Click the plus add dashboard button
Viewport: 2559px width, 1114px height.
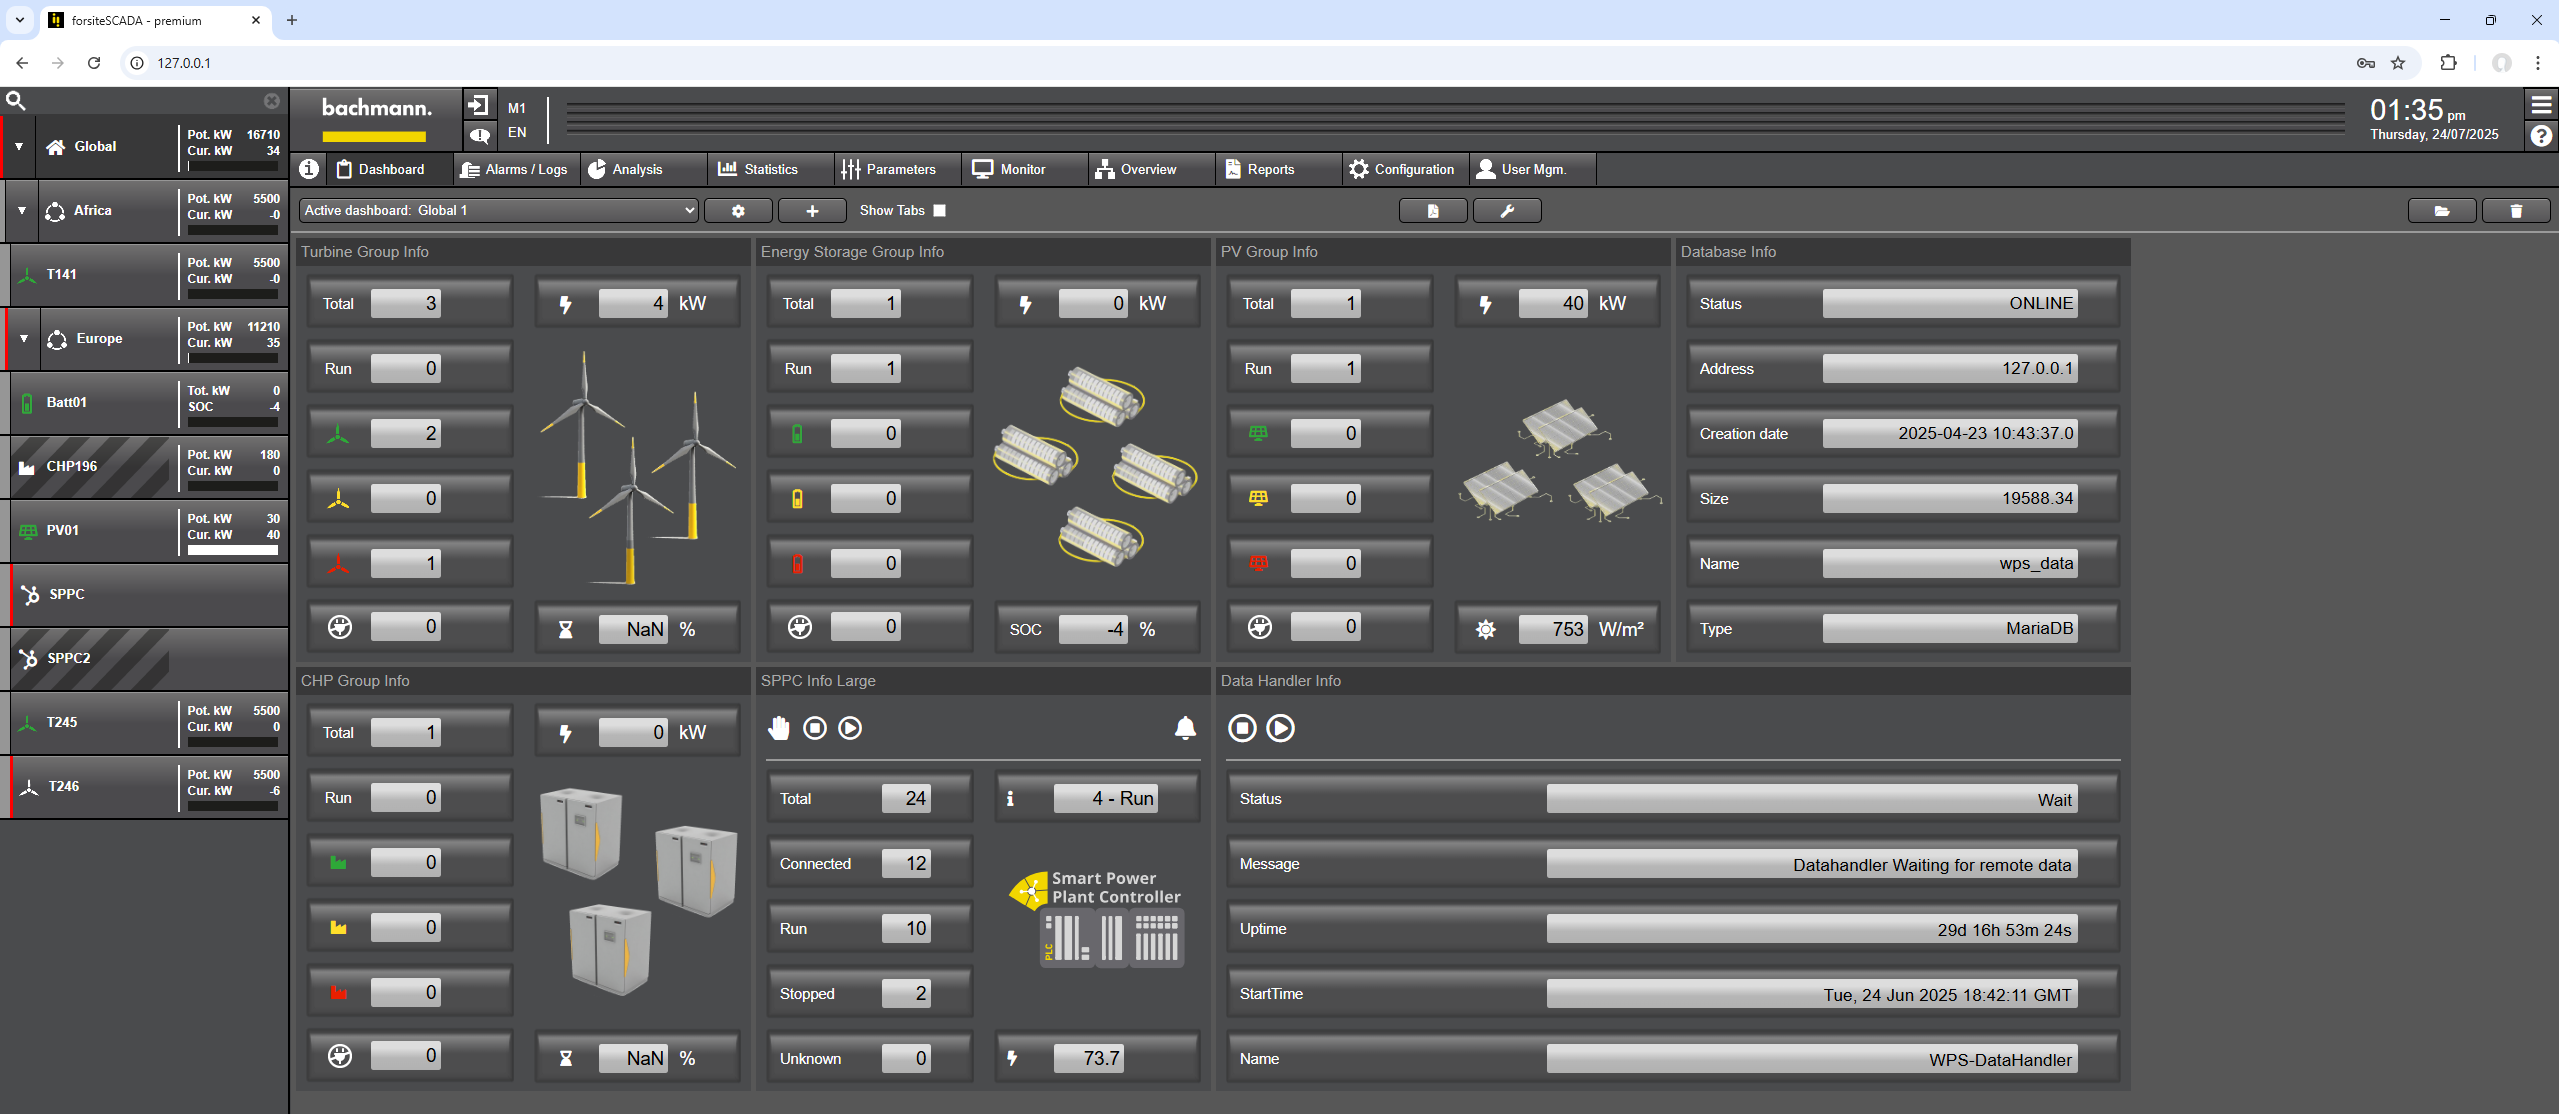click(x=812, y=211)
